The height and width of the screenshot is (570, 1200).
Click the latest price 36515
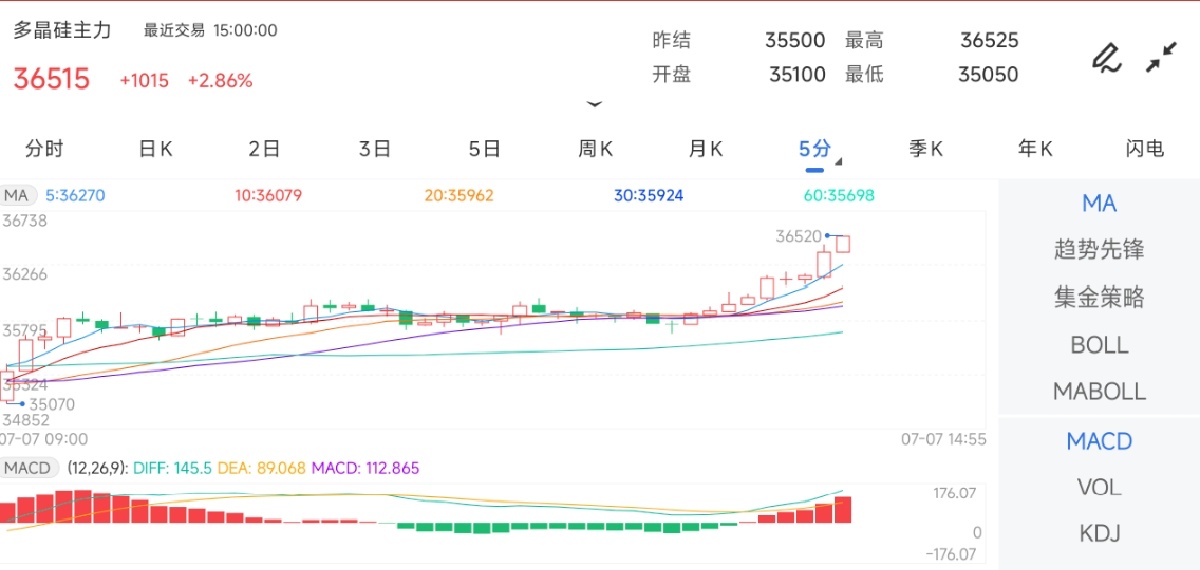52,79
